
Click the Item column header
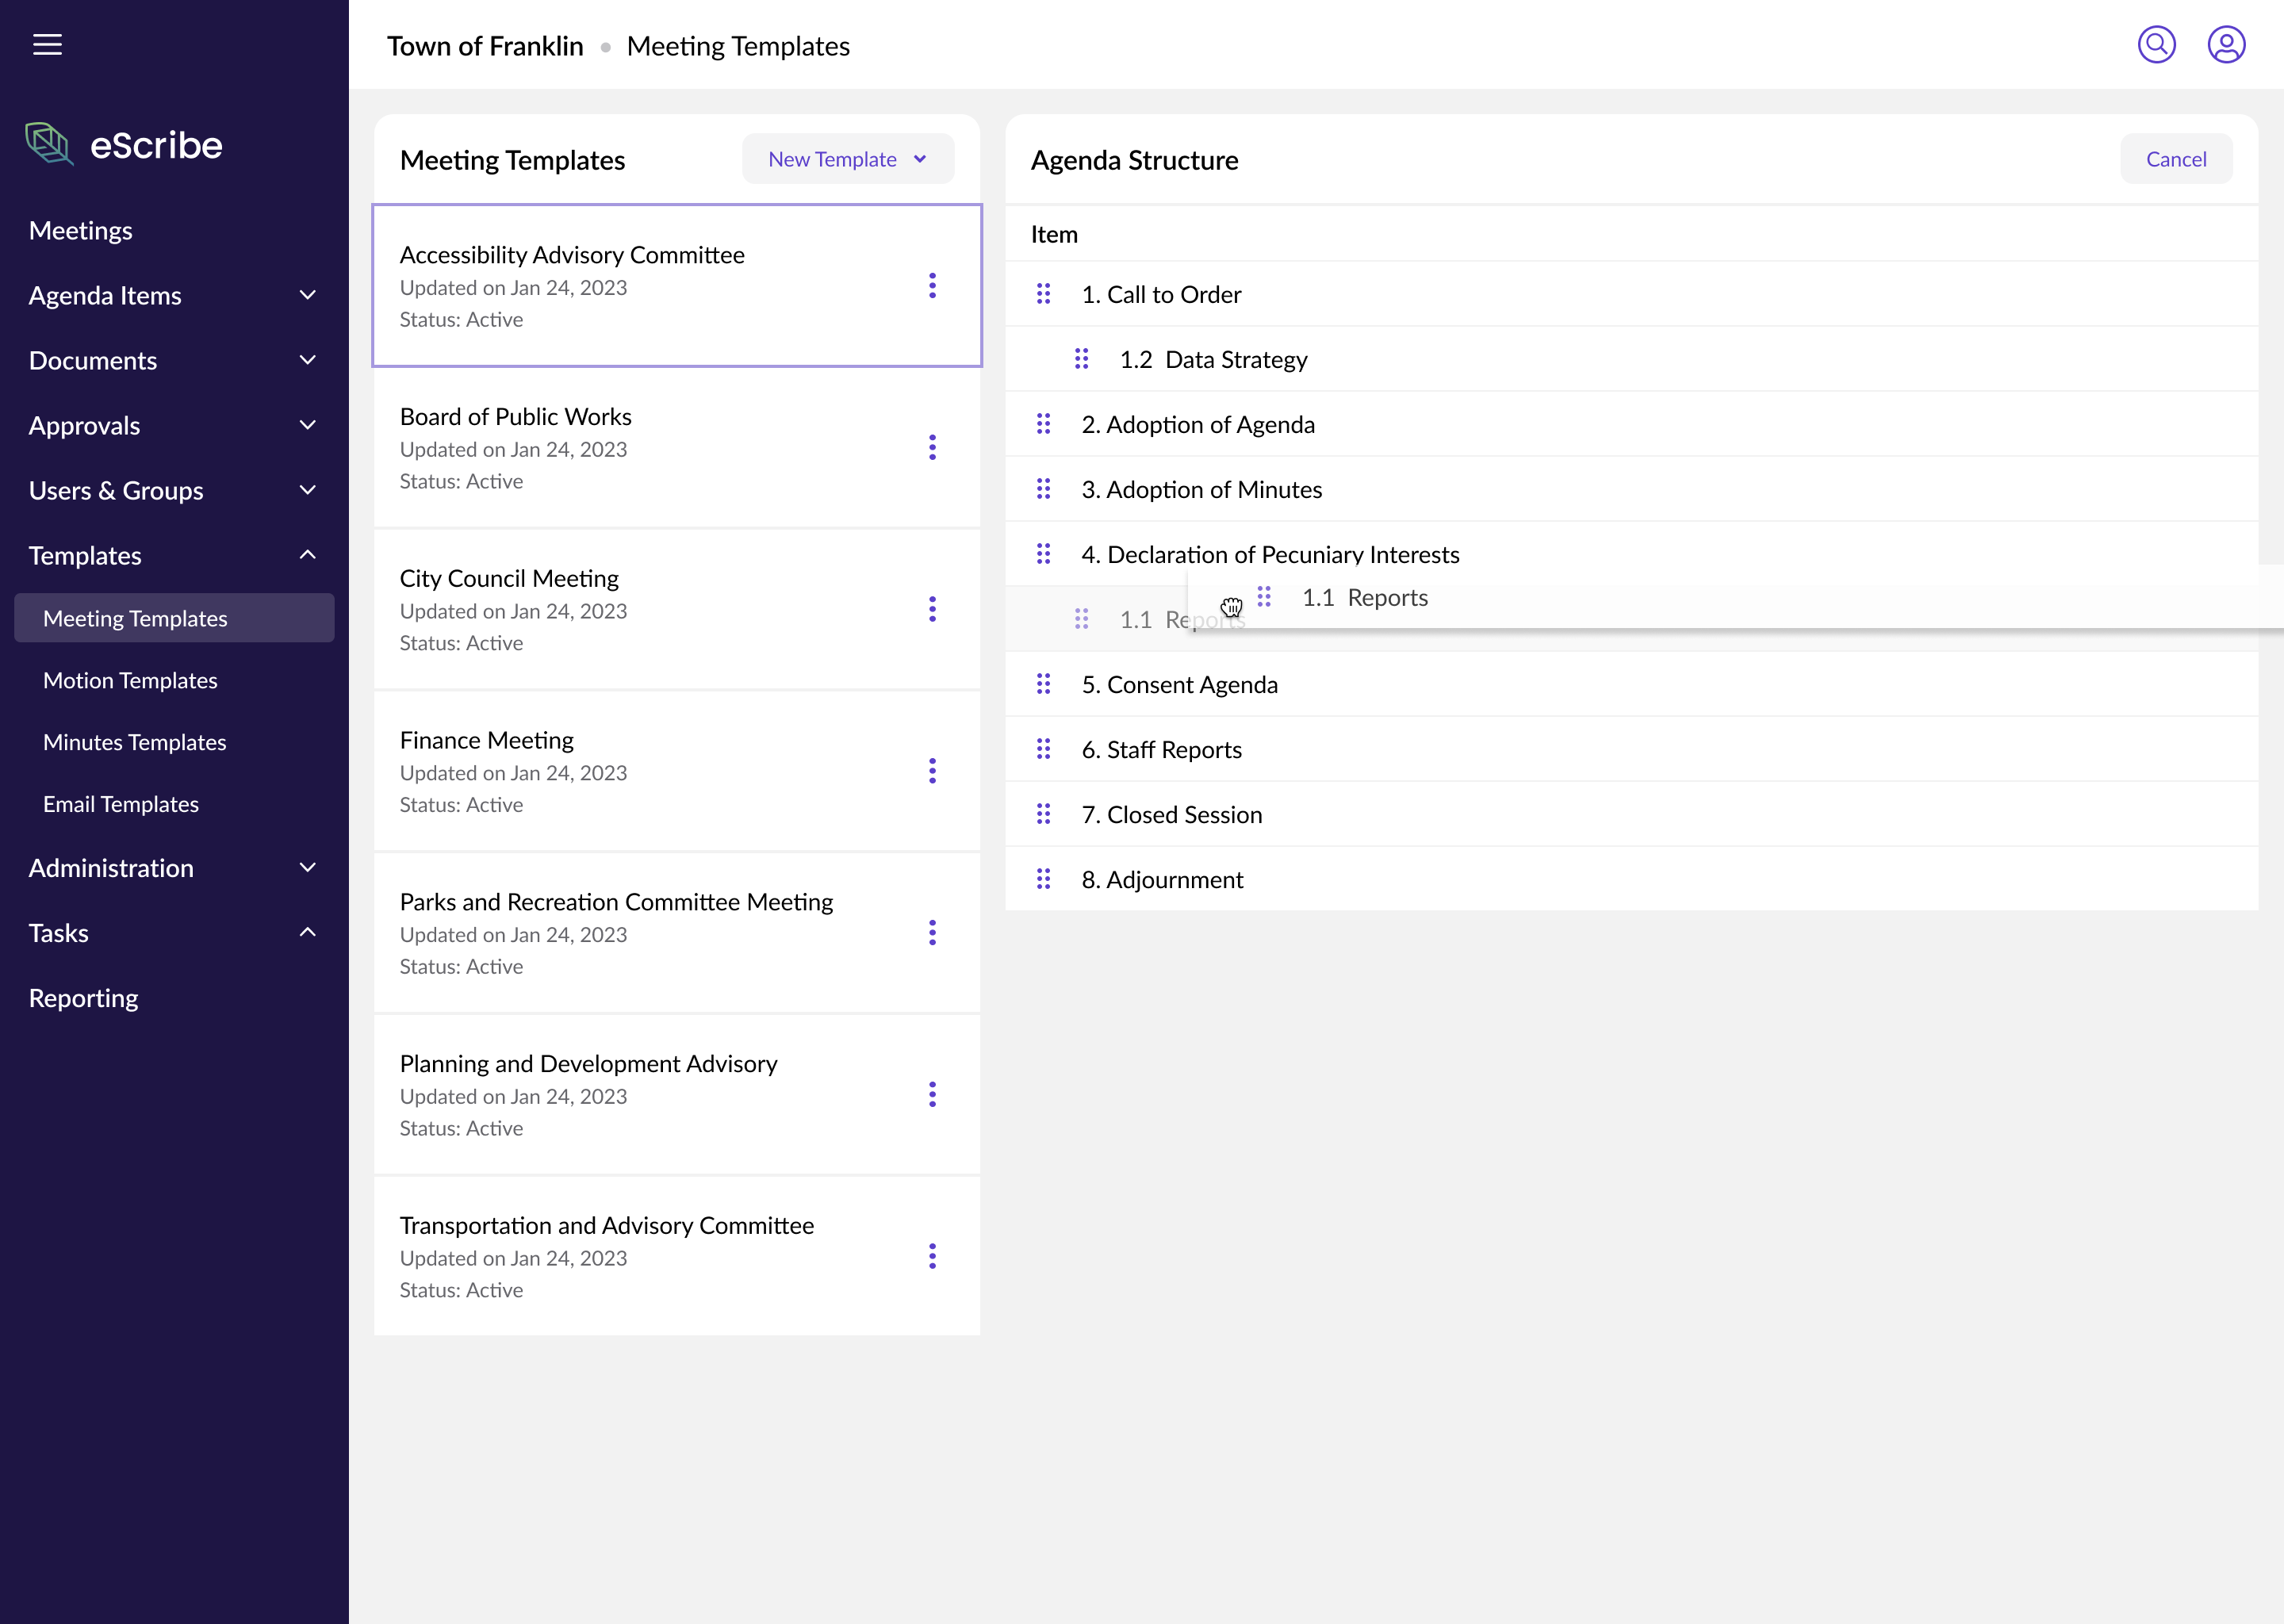point(1054,234)
